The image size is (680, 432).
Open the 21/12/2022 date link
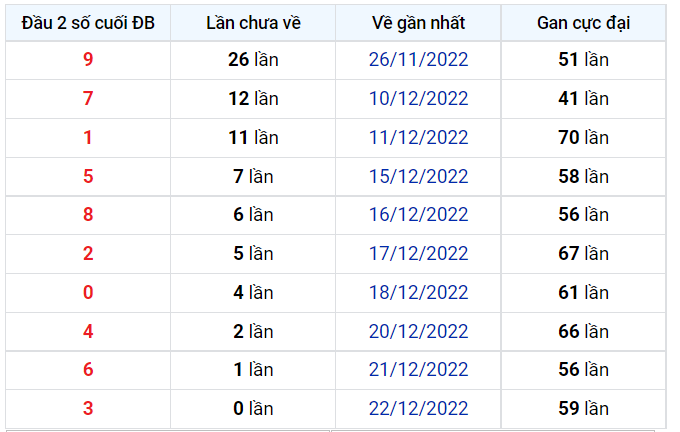click(x=418, y=370)
